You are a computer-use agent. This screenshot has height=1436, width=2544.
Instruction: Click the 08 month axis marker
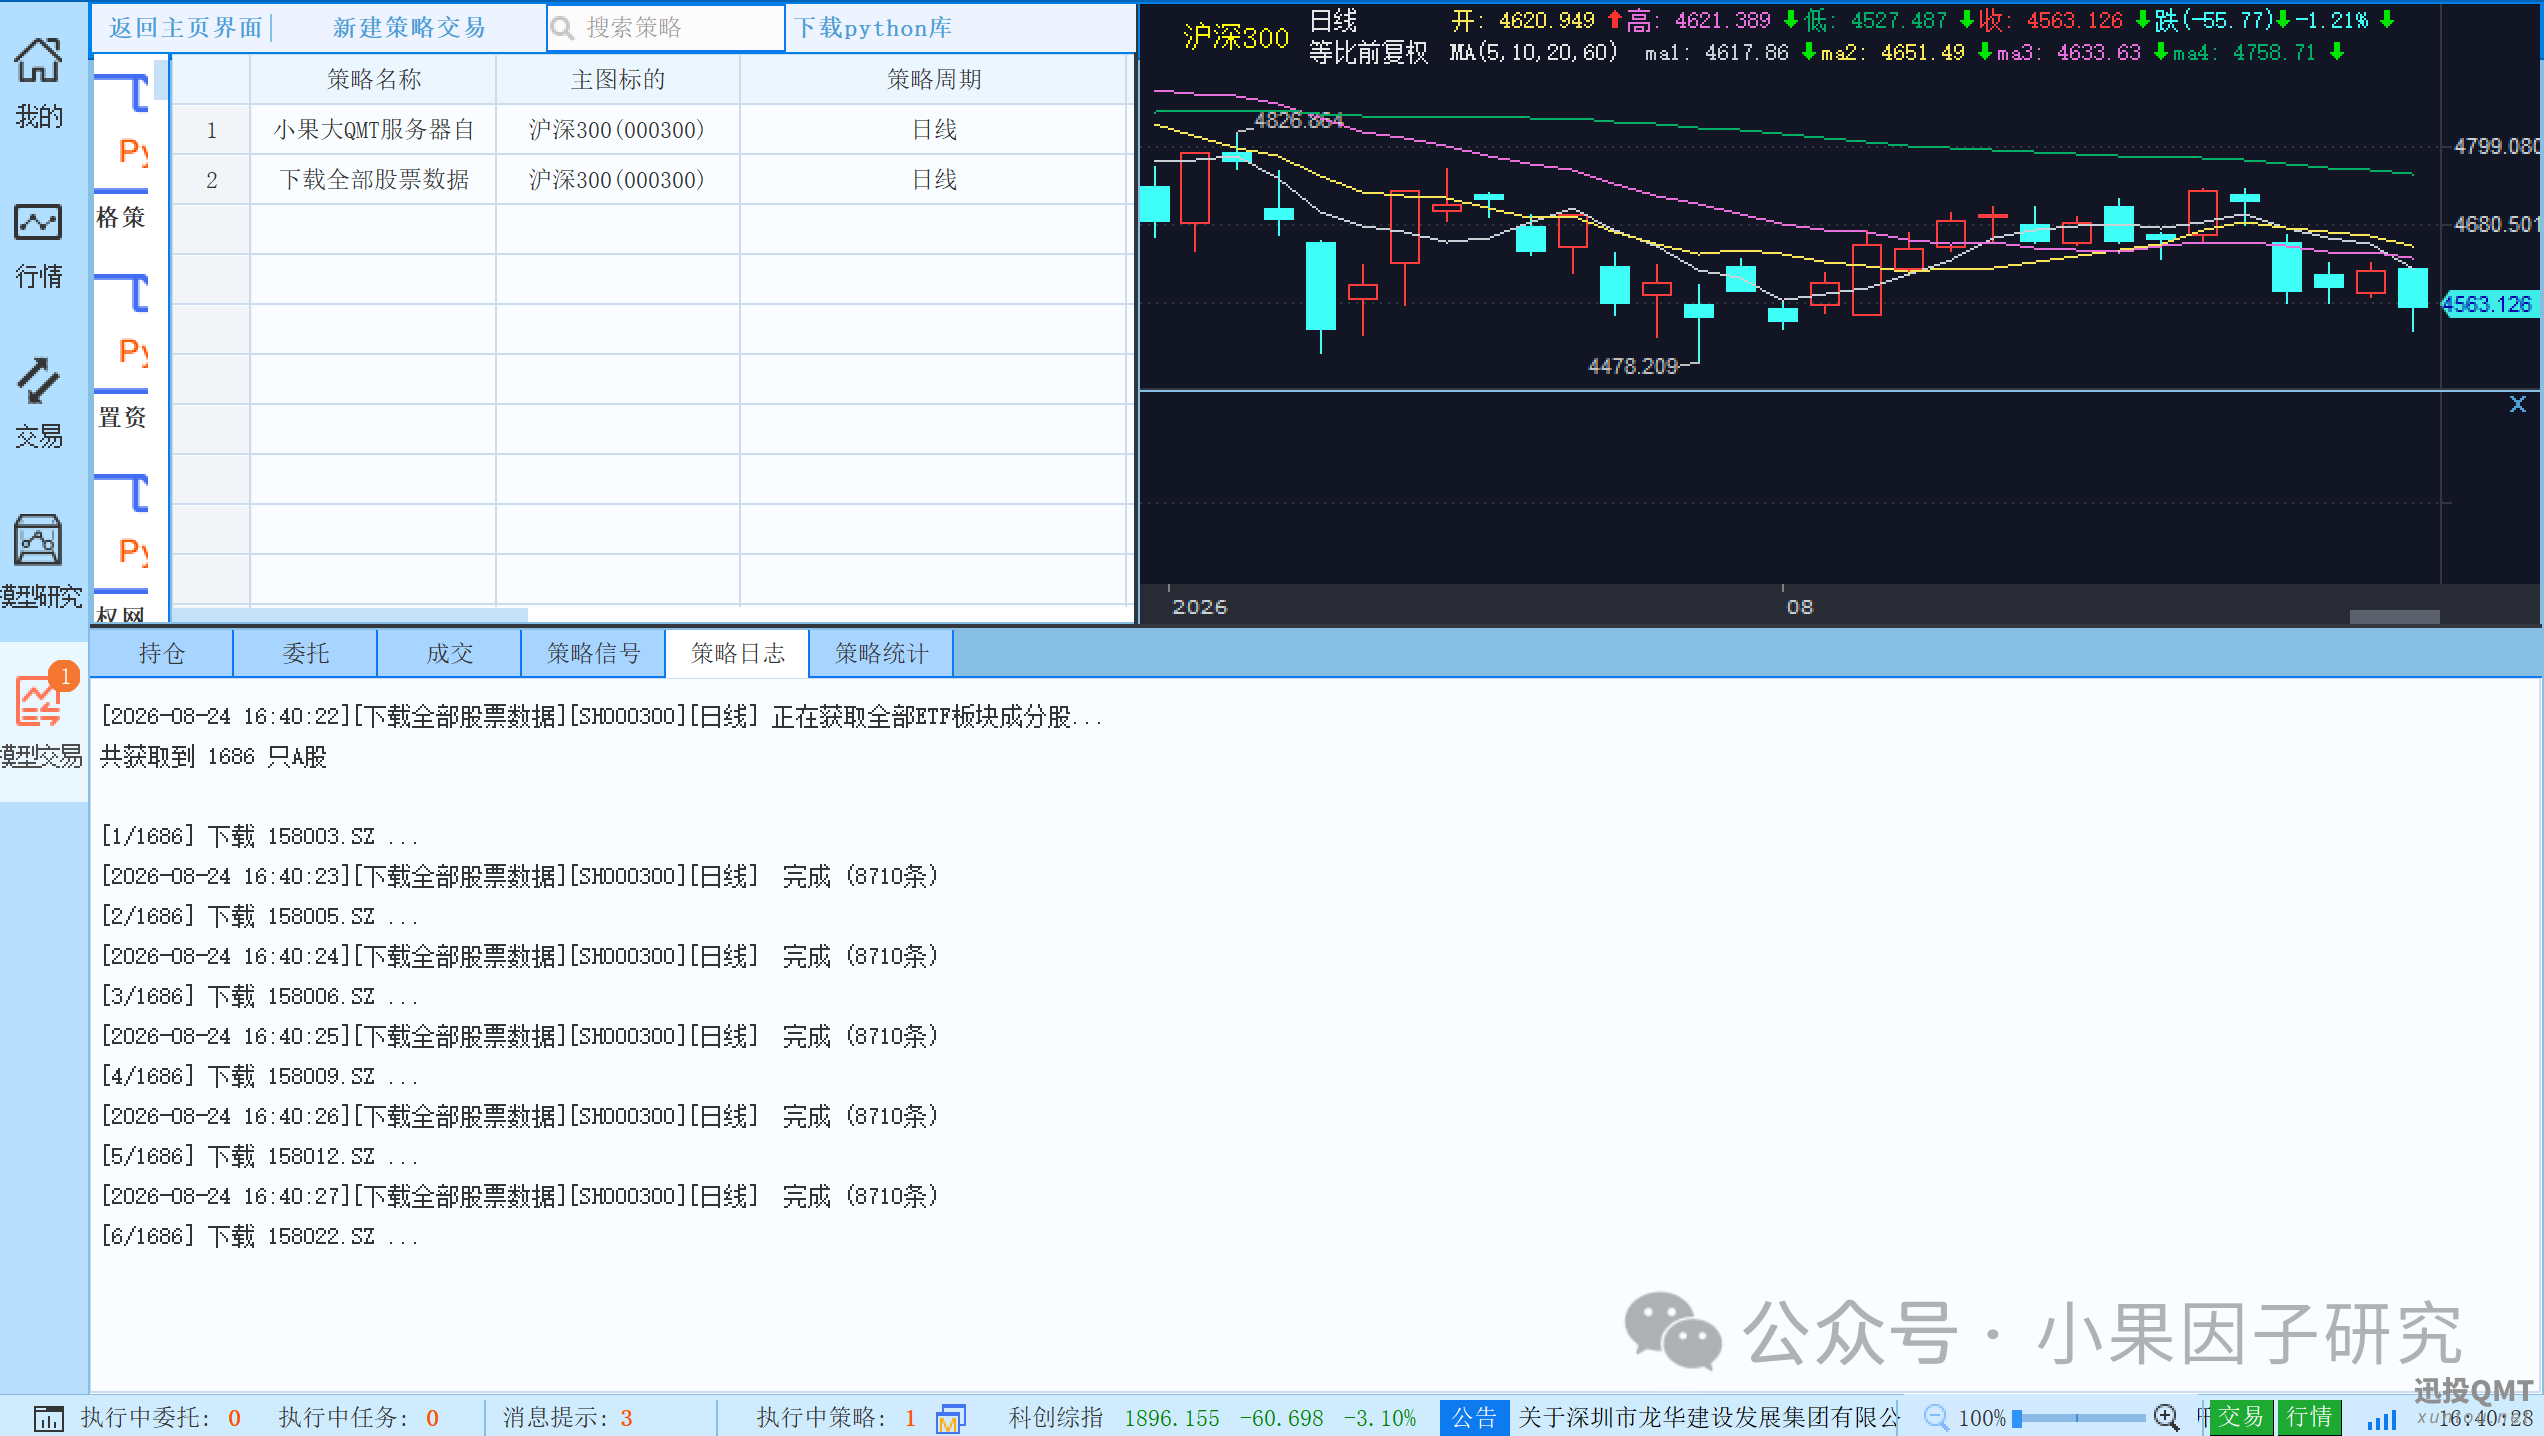click(x=1799, y=607)
